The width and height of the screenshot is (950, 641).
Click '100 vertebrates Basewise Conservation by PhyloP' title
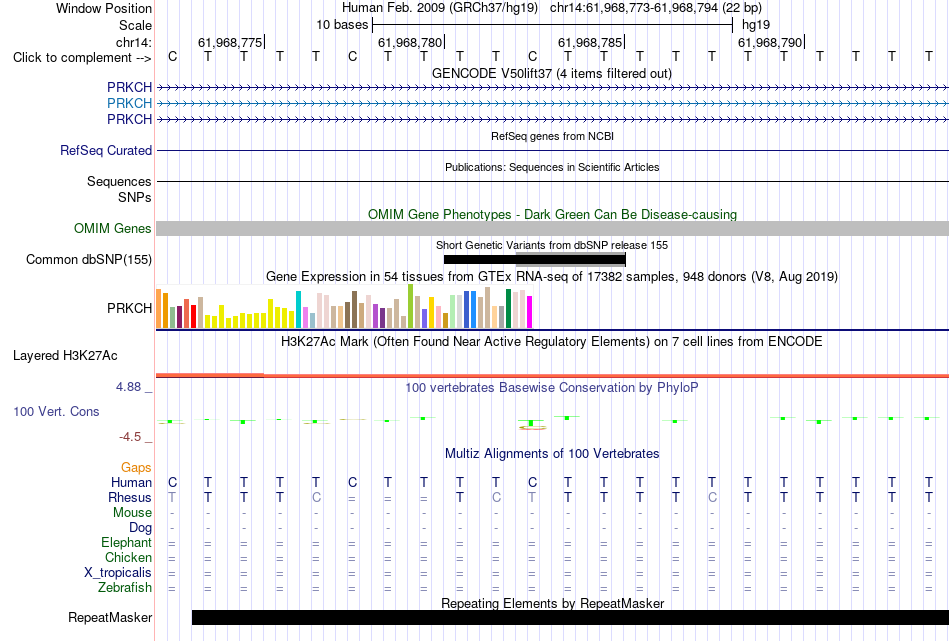point(551,387)
